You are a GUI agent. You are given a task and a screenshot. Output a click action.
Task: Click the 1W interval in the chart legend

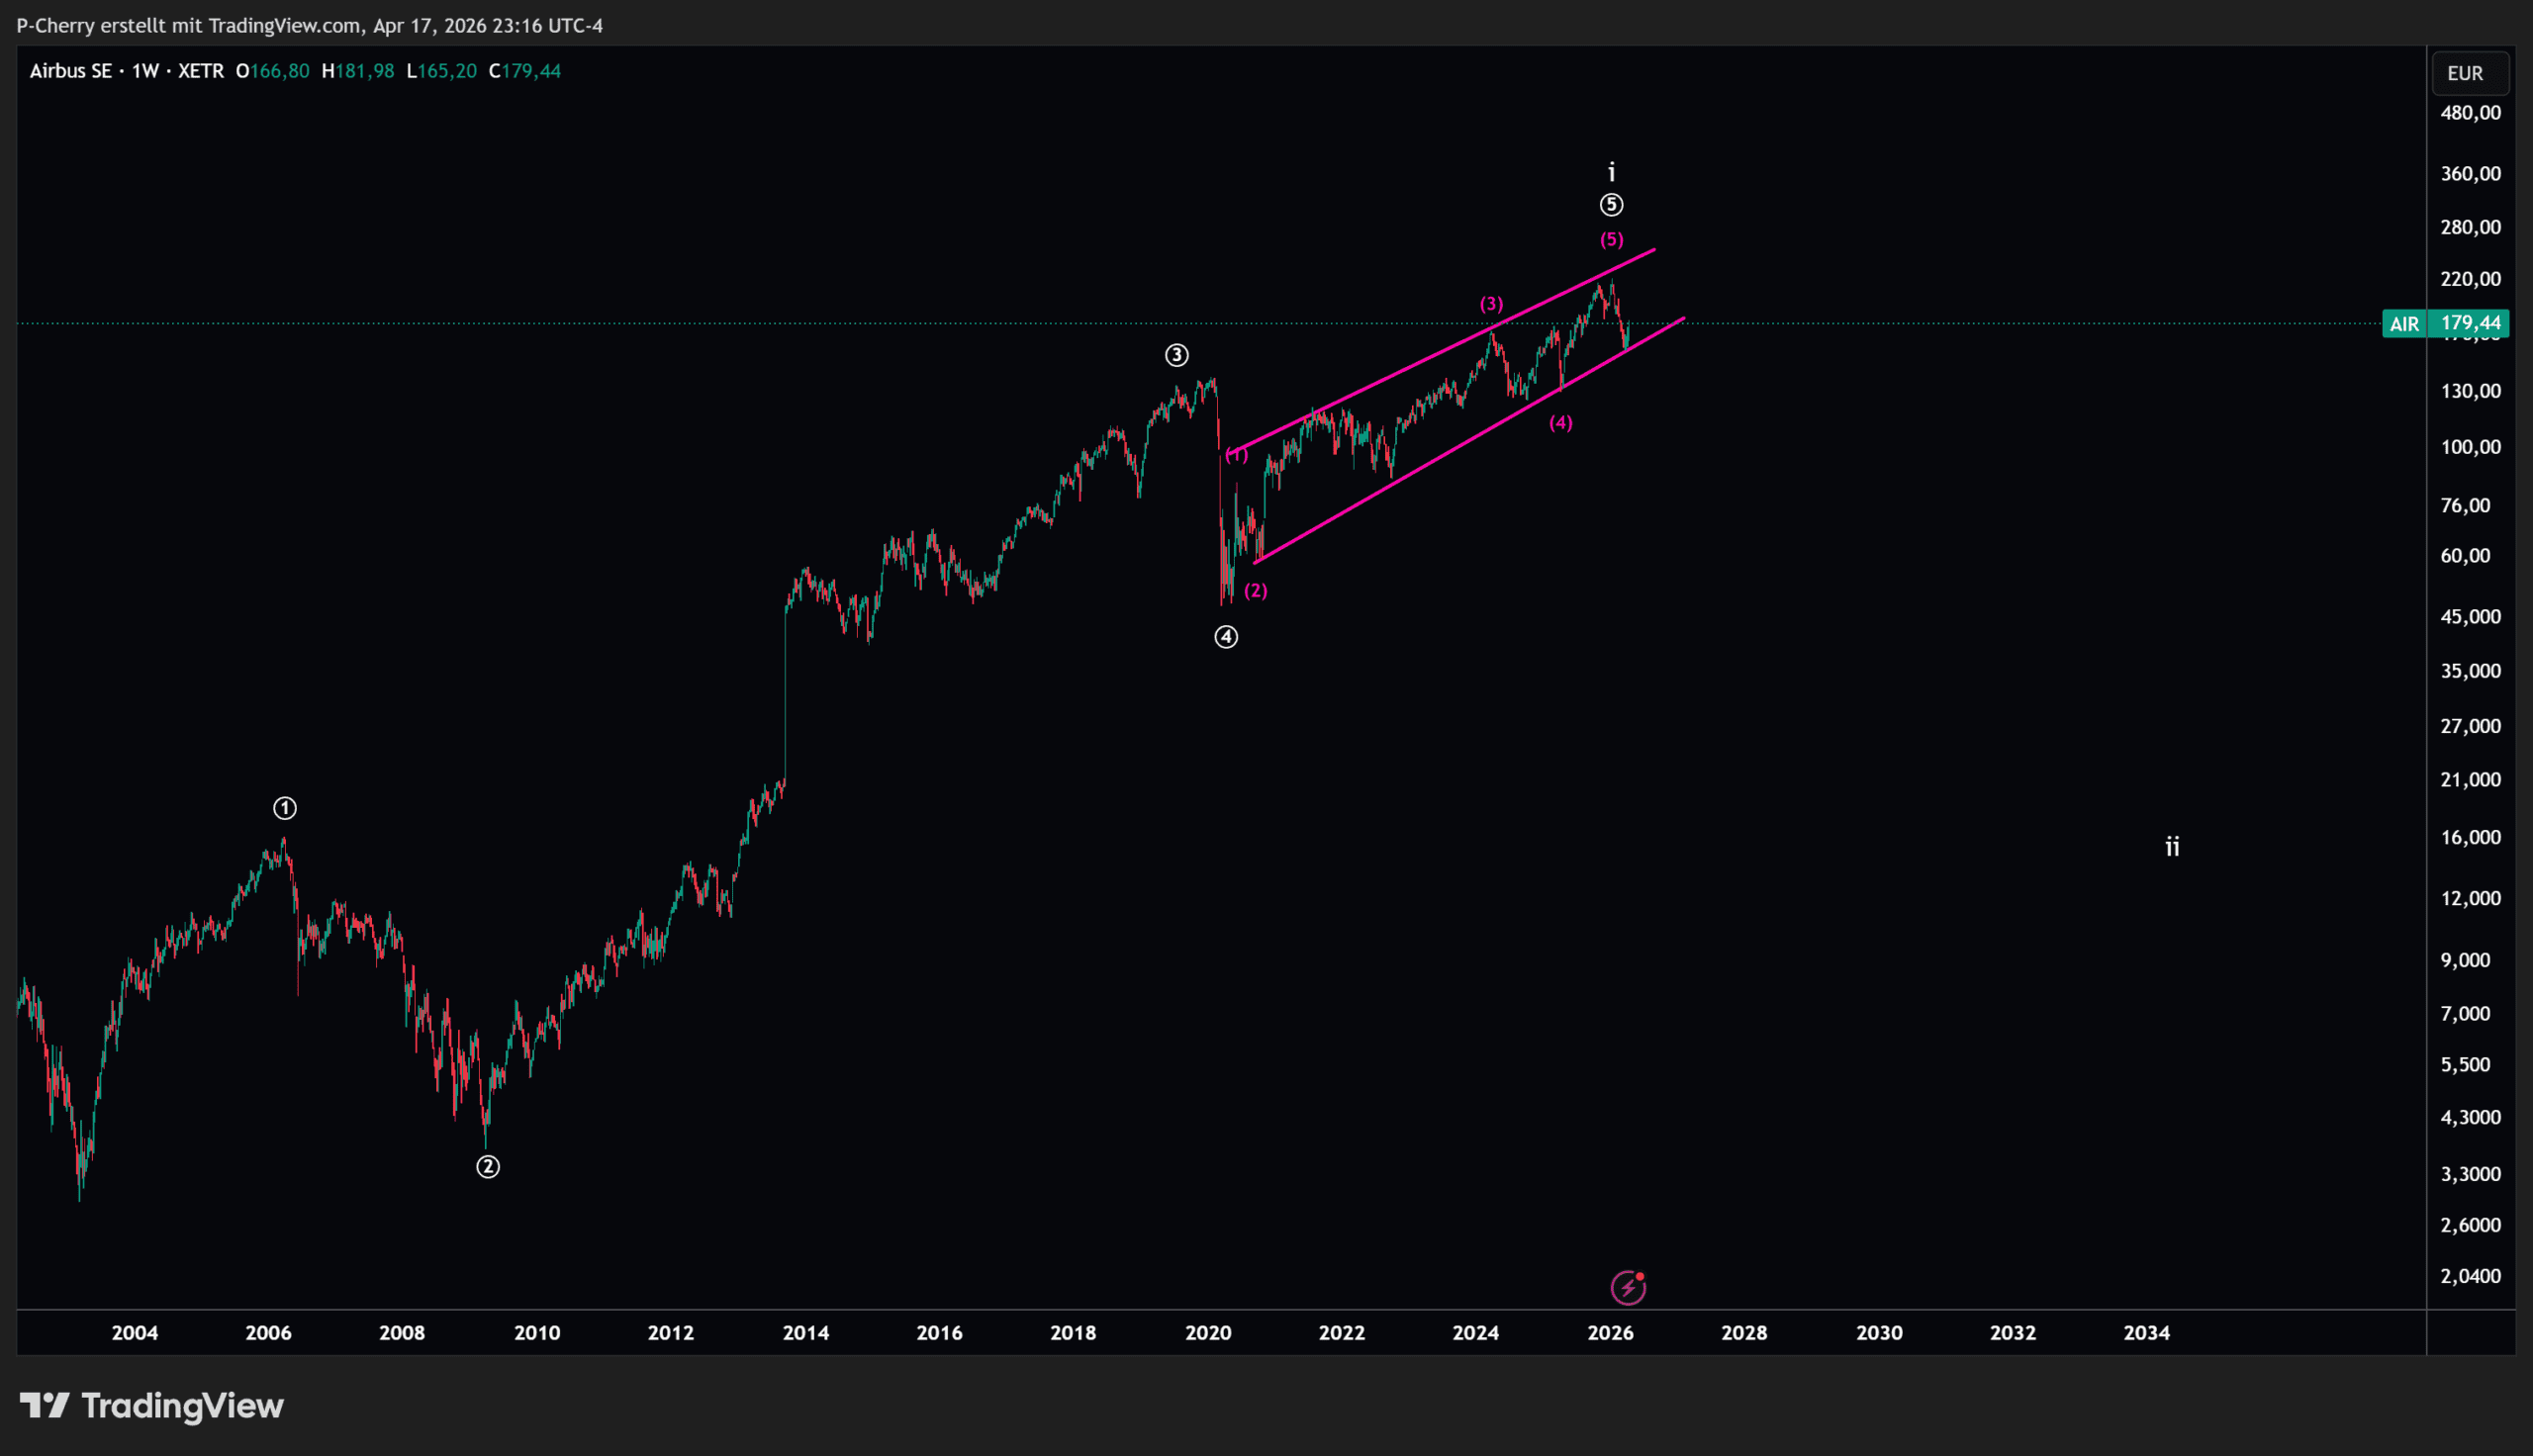point(145,71)
